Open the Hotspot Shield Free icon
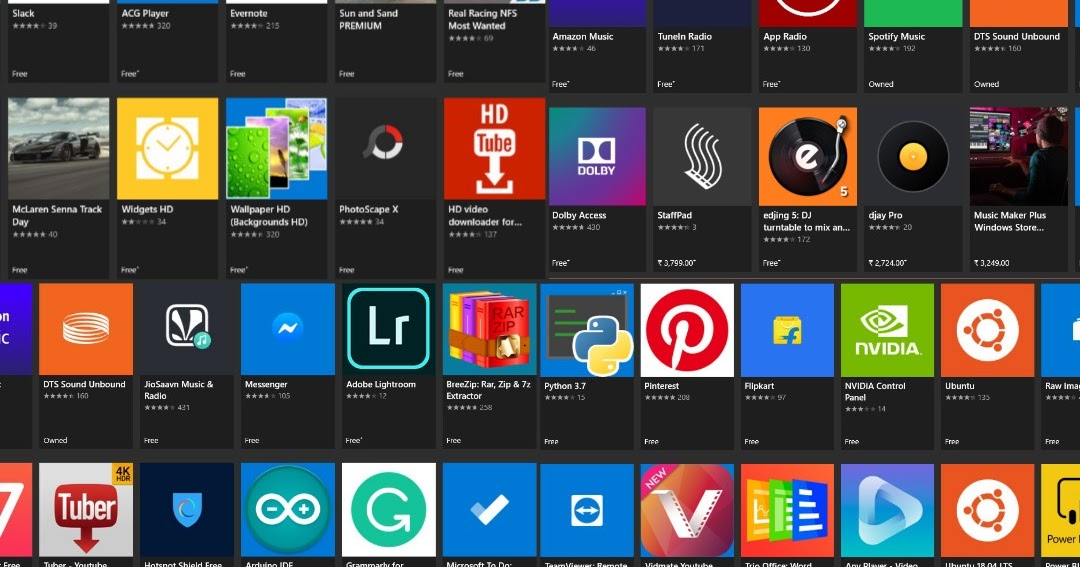This screenshot has height=567, width=1080. coord(187,510)
